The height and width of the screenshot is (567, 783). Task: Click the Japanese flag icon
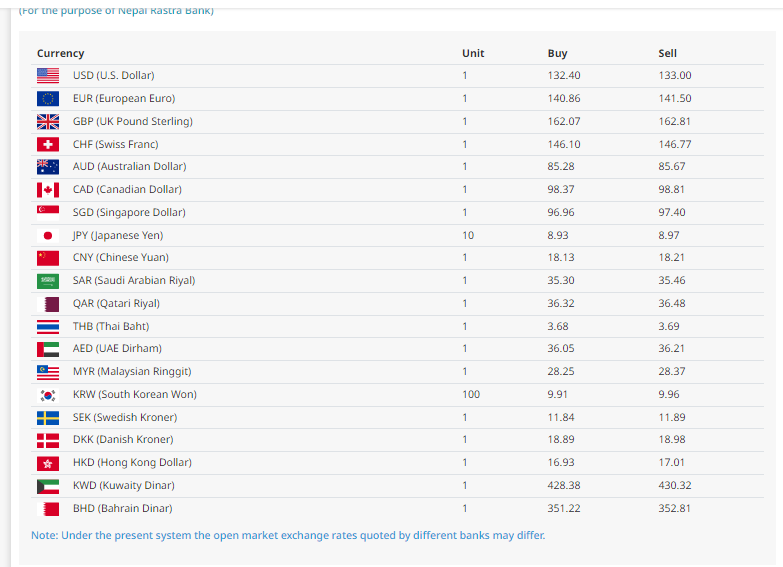coord(48,236)
